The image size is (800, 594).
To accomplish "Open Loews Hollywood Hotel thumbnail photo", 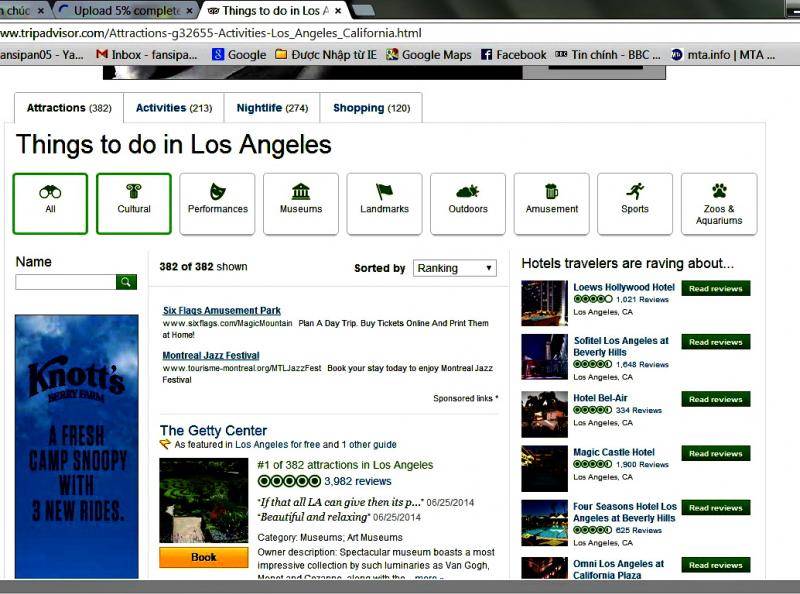I will (544, 303).
